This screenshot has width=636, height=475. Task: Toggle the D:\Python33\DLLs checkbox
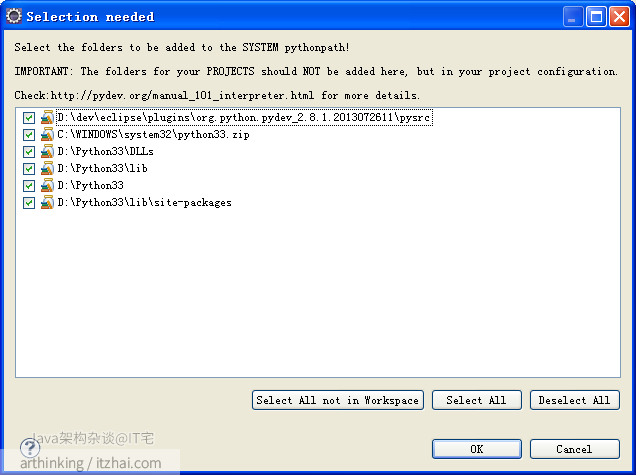coord(29,152)
